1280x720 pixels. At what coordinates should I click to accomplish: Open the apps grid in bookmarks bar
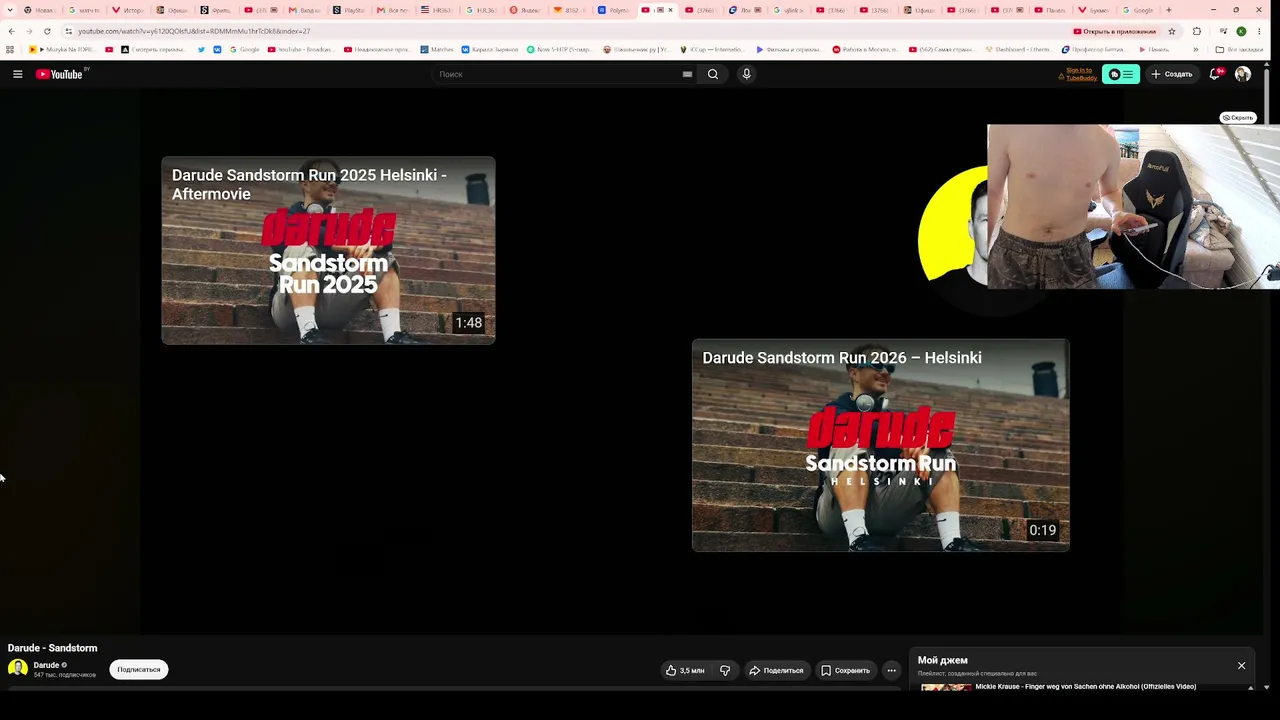click(10, 49)
